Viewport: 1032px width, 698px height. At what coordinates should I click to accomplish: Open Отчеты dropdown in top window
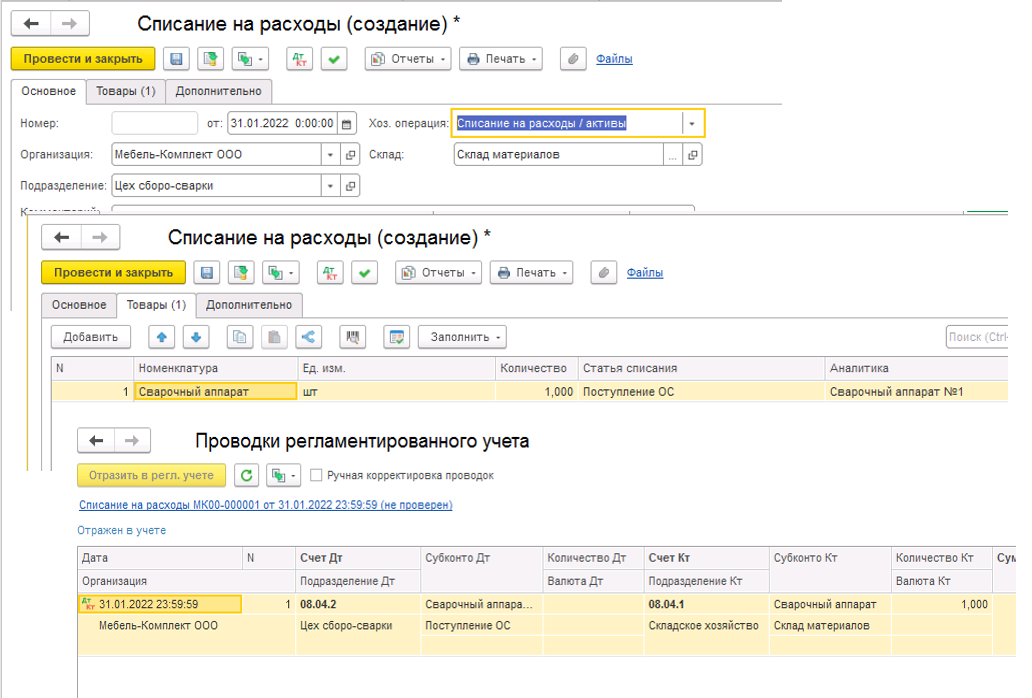(408, 59)
